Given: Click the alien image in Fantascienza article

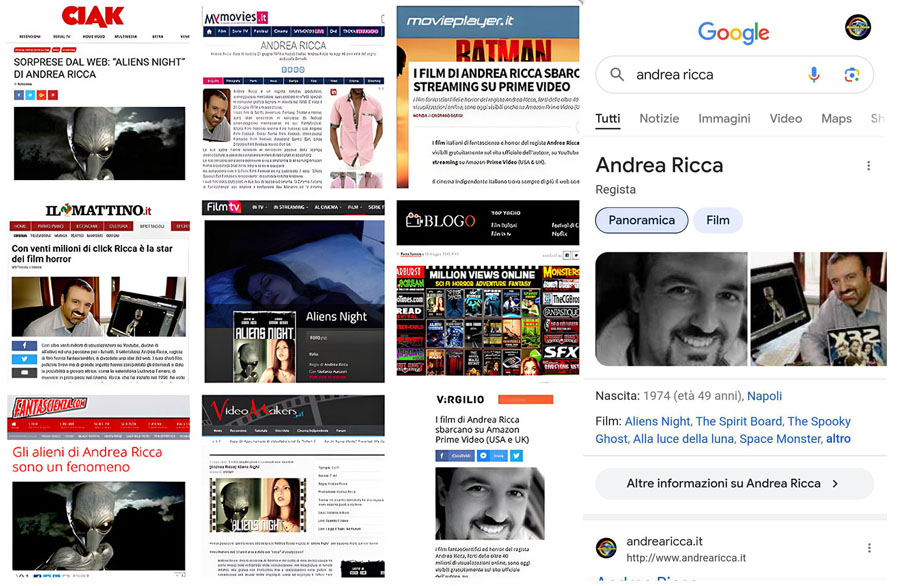Looking at the screenshot, I should [99, 526].
